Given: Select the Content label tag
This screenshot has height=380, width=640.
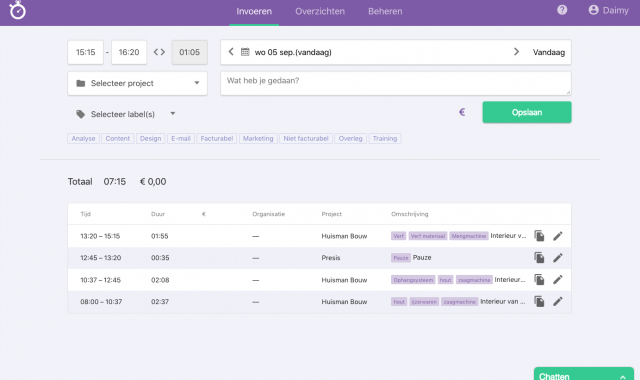Looking at the screenshot, I should pos(118,138).
